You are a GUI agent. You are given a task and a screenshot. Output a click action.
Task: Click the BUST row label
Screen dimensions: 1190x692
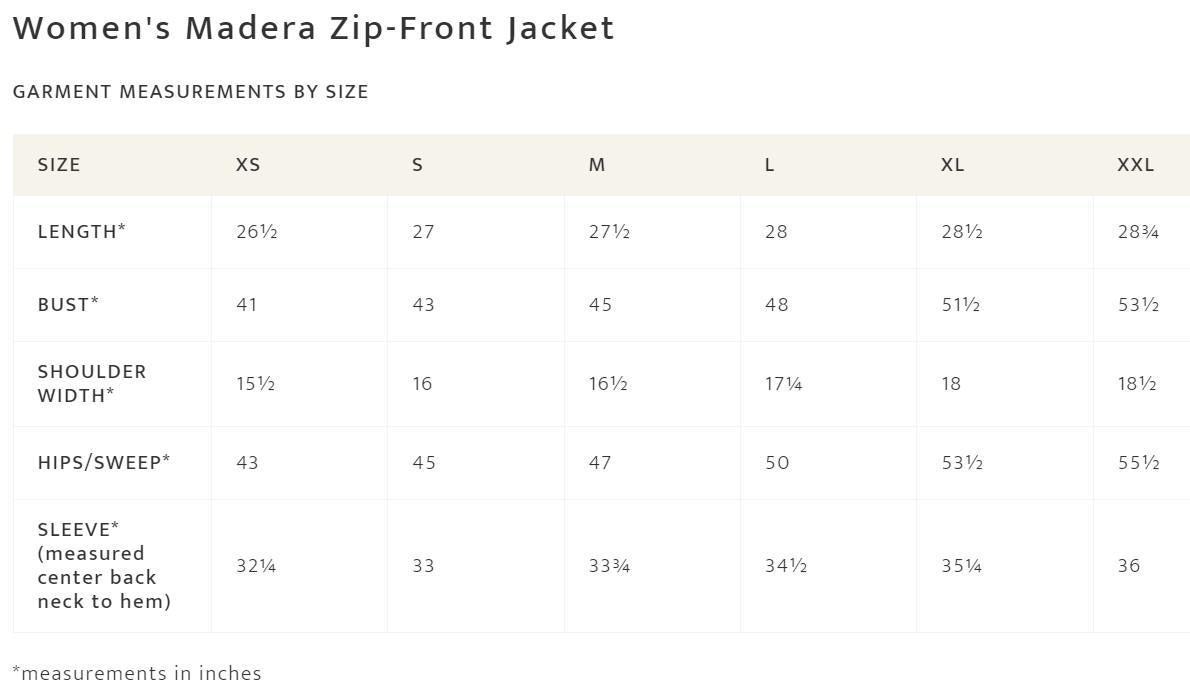[68, 305]
